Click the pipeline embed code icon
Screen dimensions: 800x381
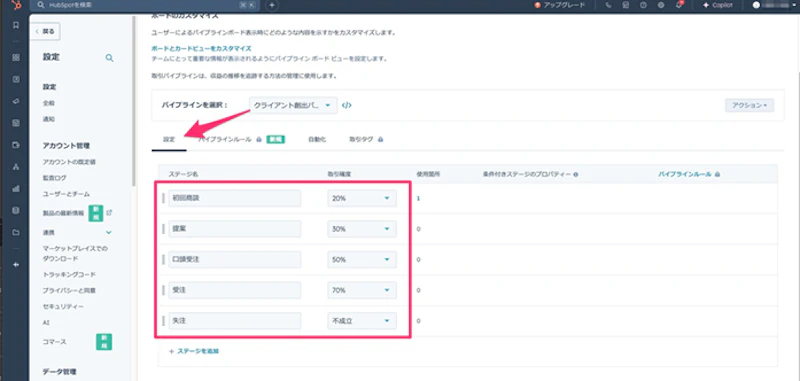coord(346,106)
